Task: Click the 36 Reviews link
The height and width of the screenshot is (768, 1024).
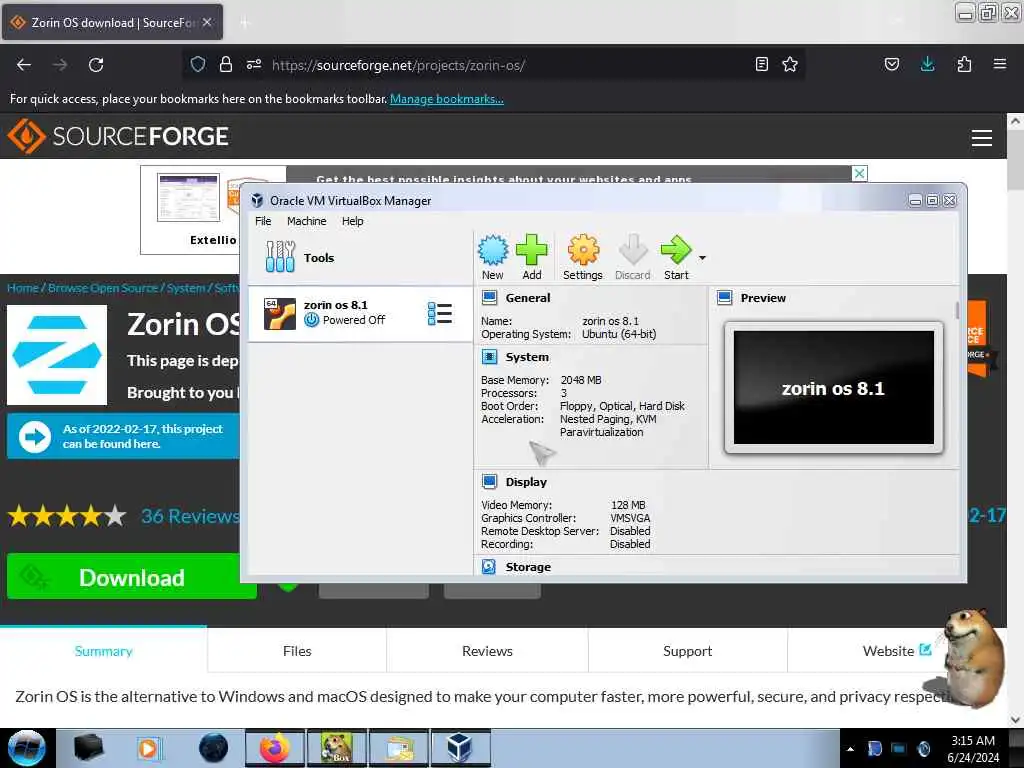Action: click(x=190, y=516)
